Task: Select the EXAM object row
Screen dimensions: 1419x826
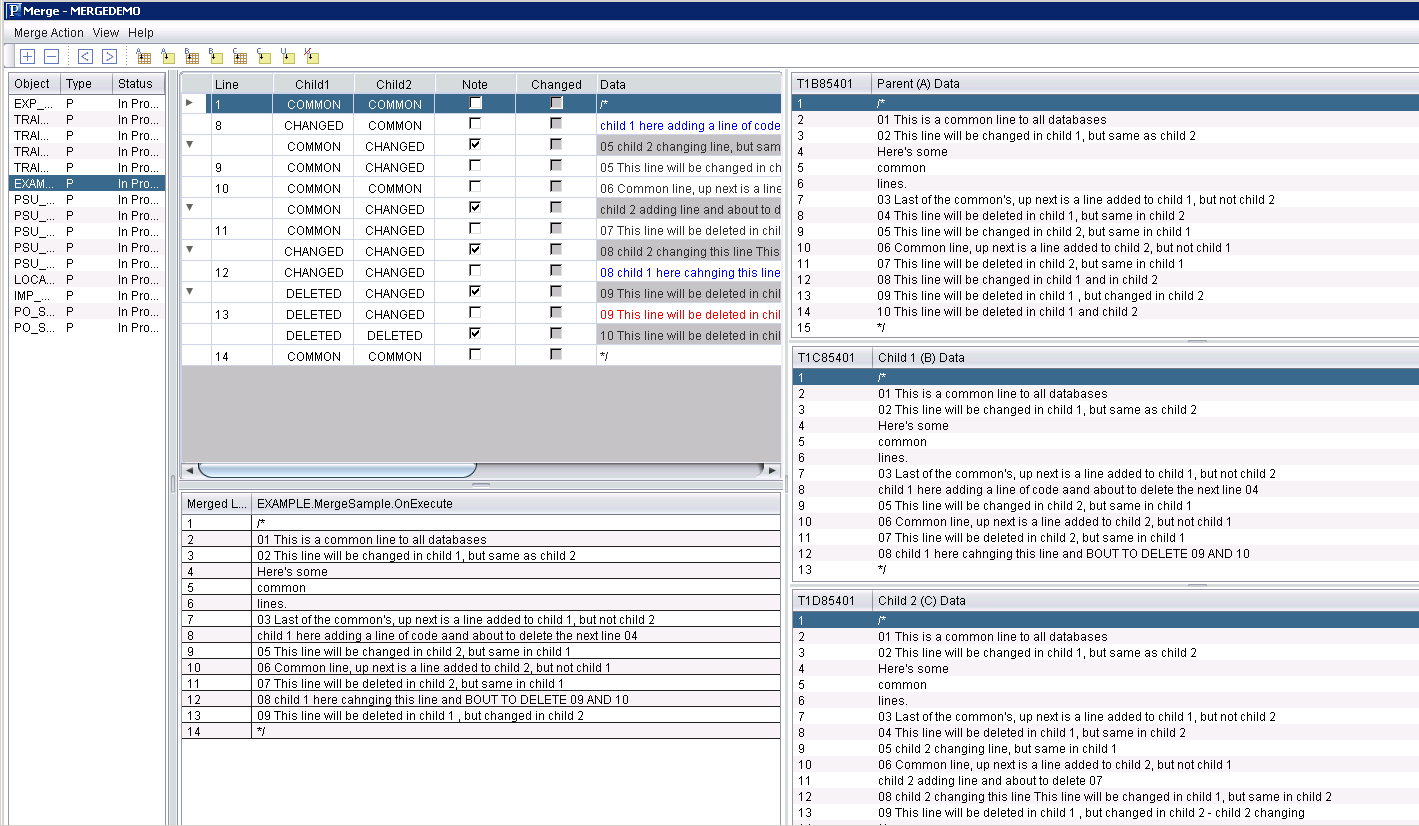Action: coord(87,183)
